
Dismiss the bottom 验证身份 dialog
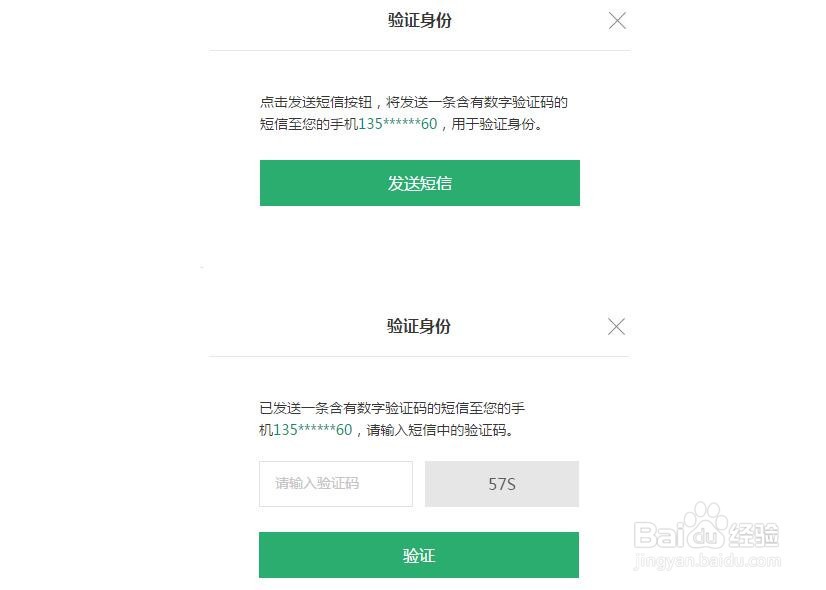pyautogui.click(x=616, y=326)
